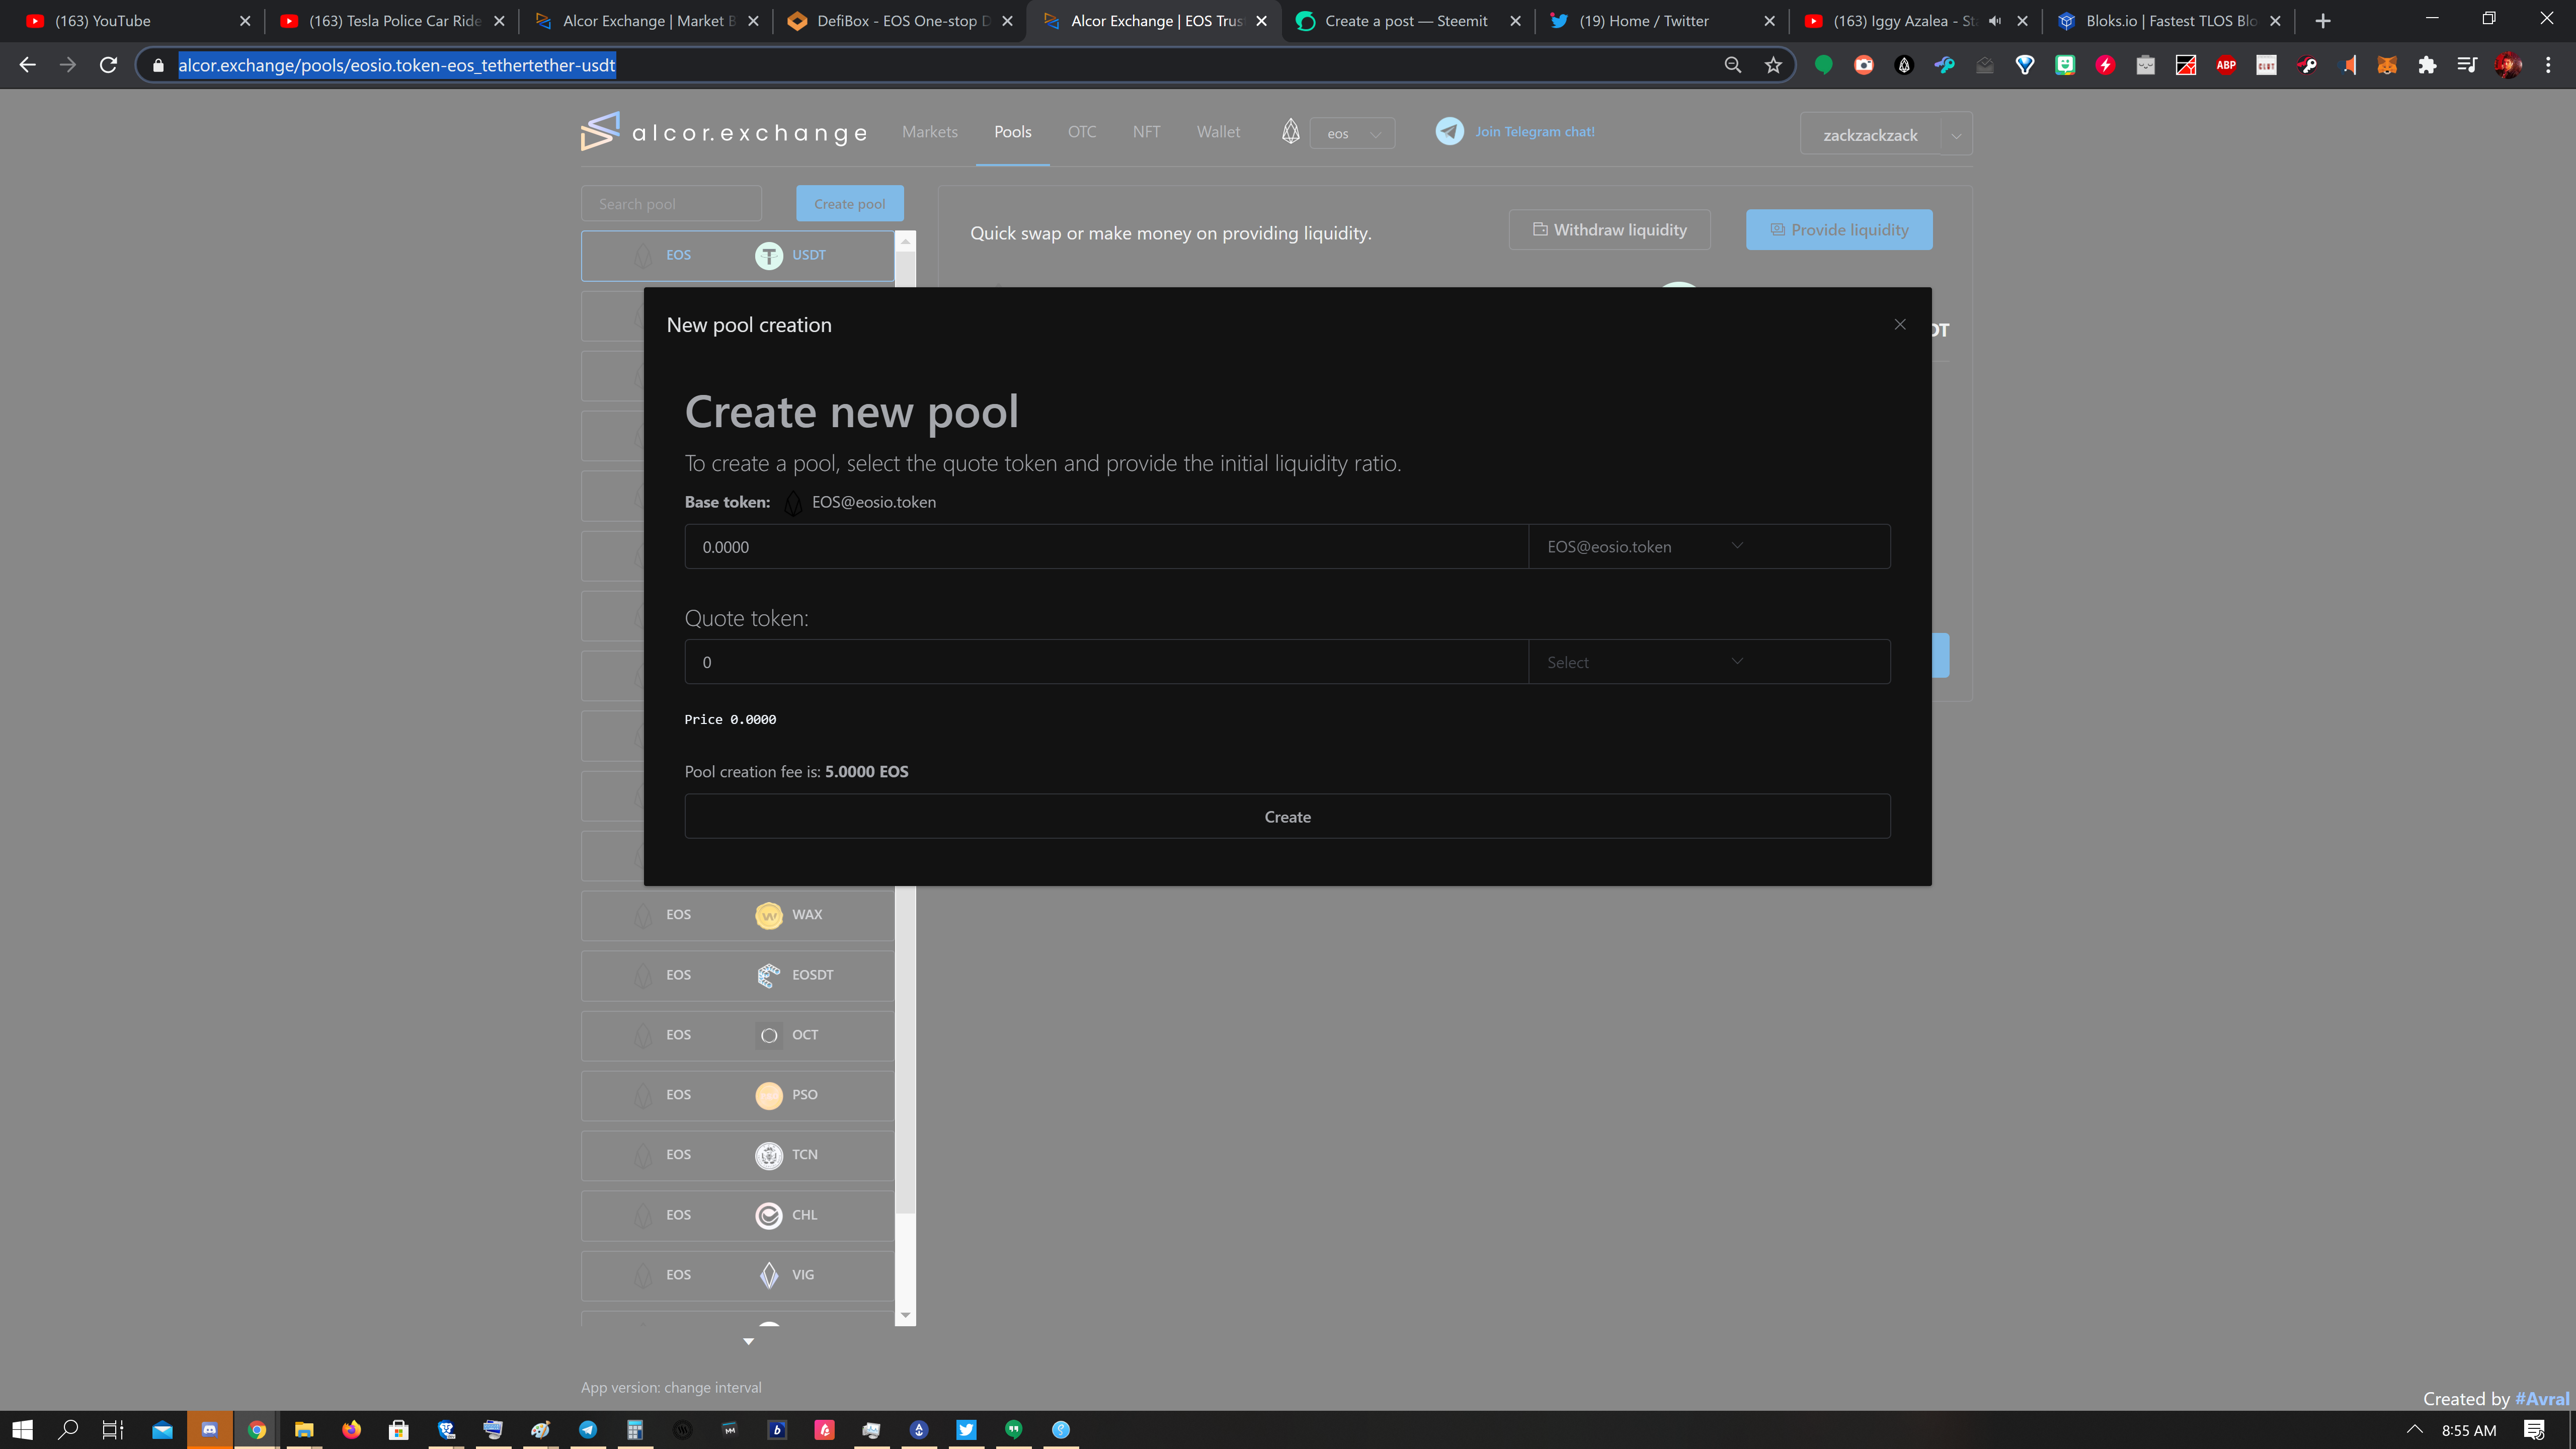This screenshot has height=1449, width=2576.
Task: Reload the current page
Action: [108, 65]
